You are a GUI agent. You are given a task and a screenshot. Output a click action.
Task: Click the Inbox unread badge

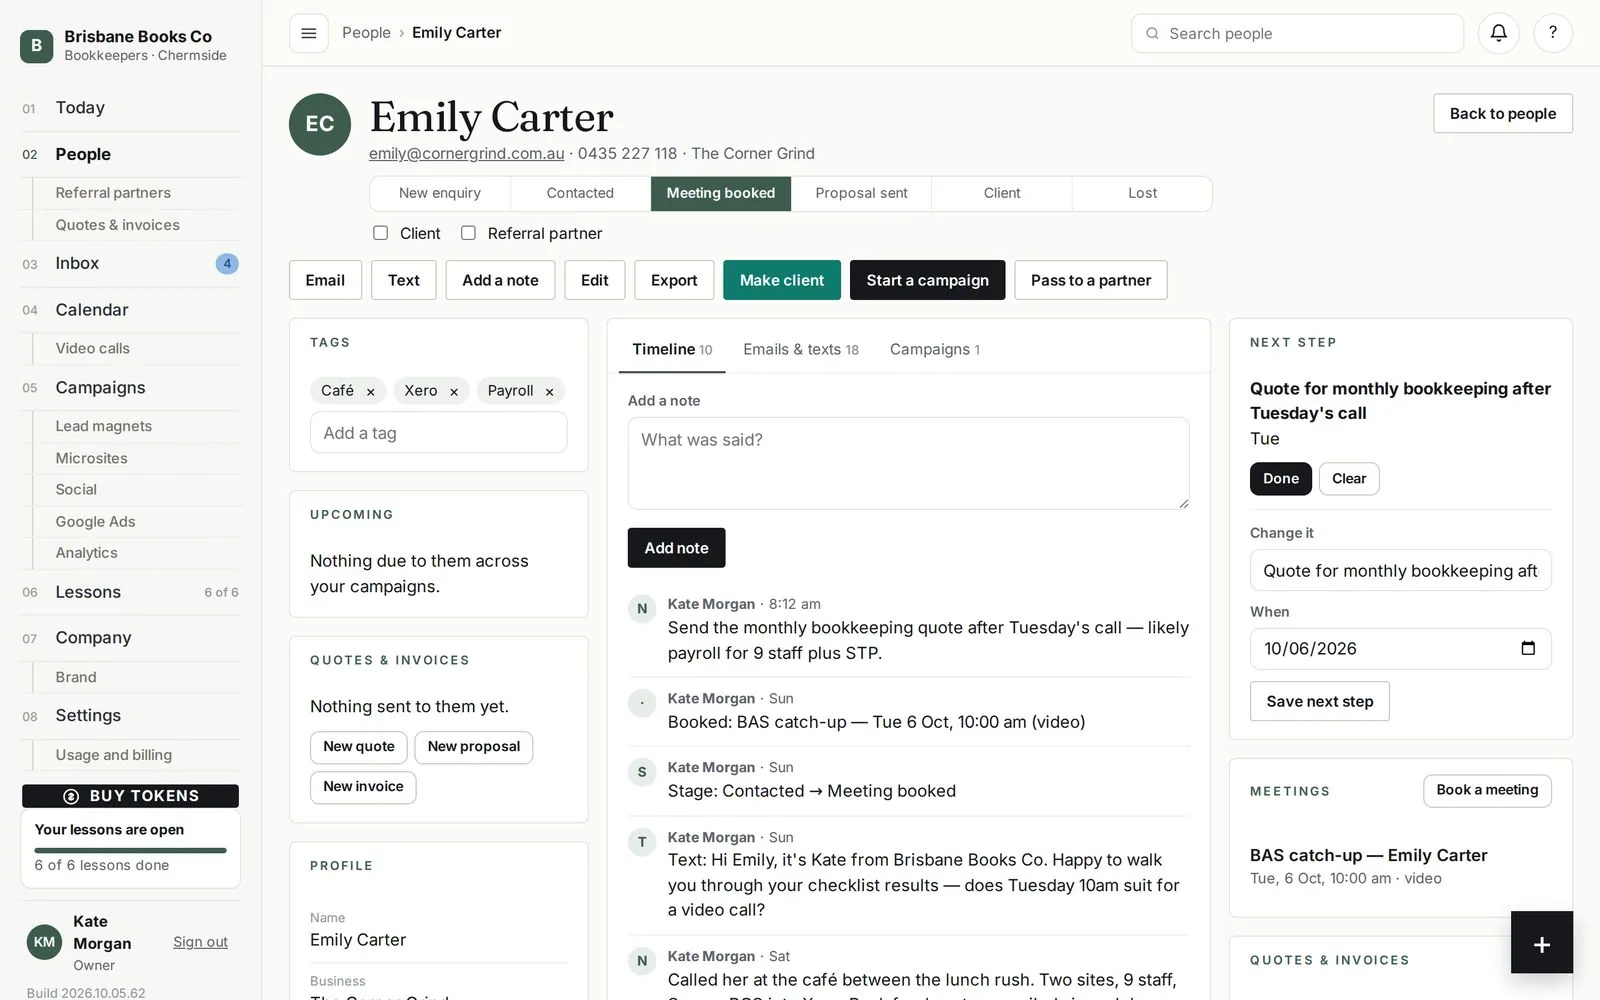(x=227, y=264)
